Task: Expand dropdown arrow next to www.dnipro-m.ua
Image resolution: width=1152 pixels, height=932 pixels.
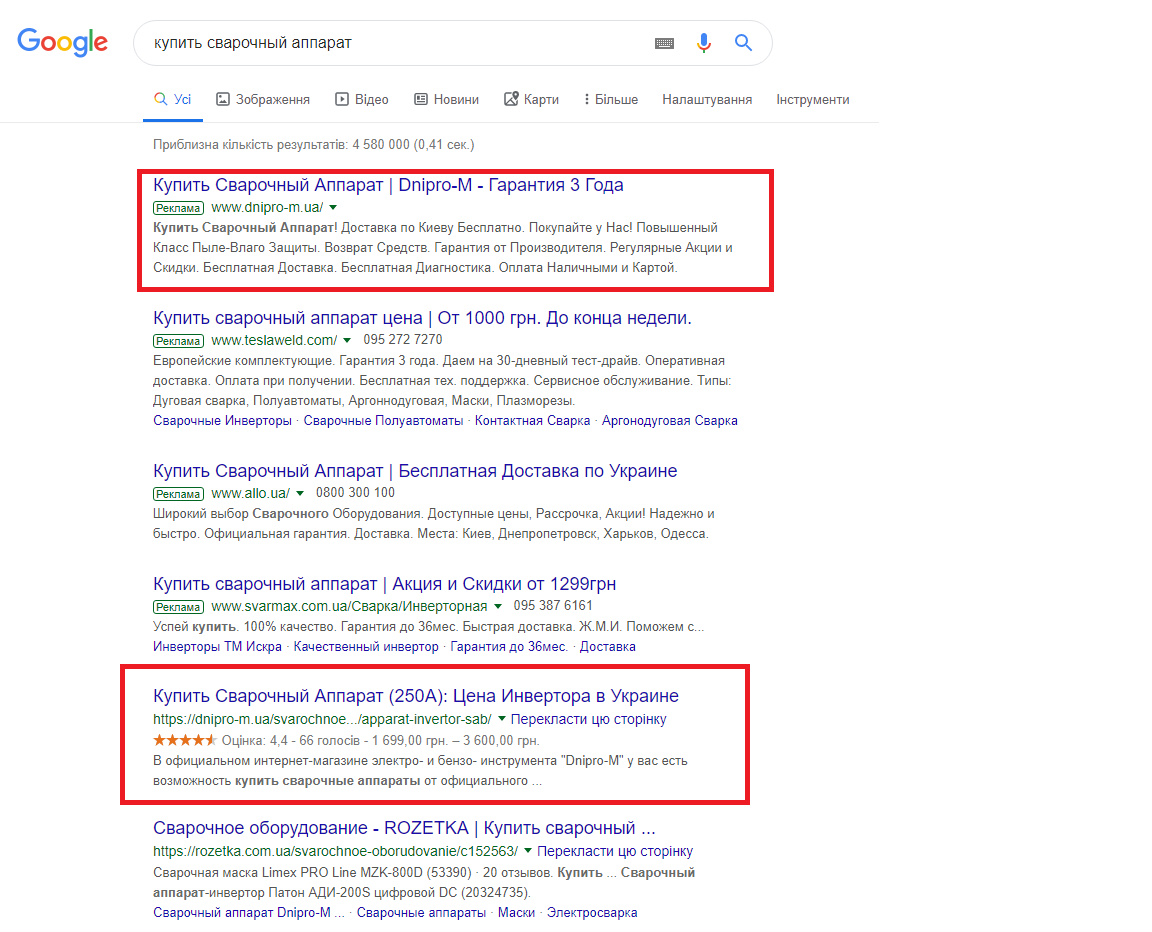Action: click(333, 208)
